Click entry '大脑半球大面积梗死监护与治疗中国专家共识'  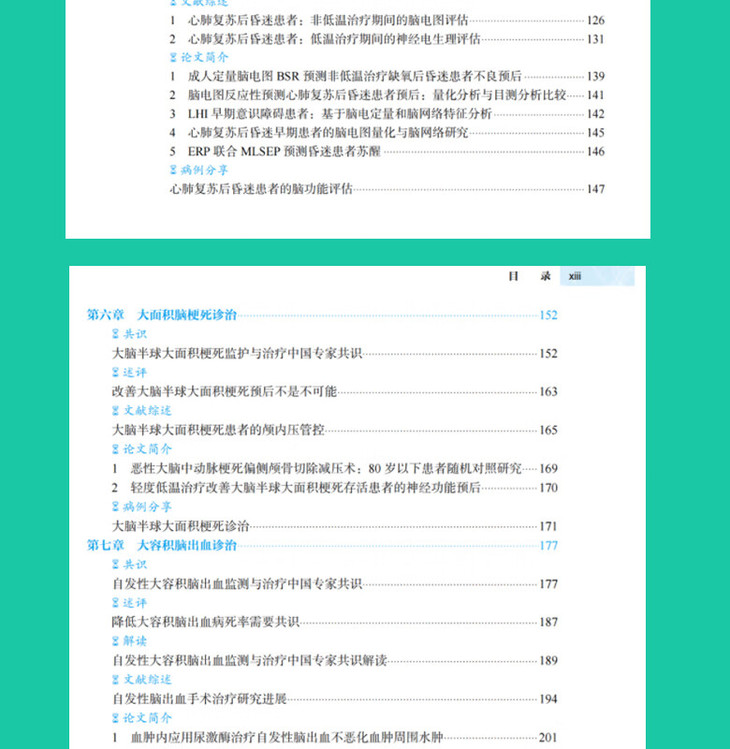coord(237,353)
